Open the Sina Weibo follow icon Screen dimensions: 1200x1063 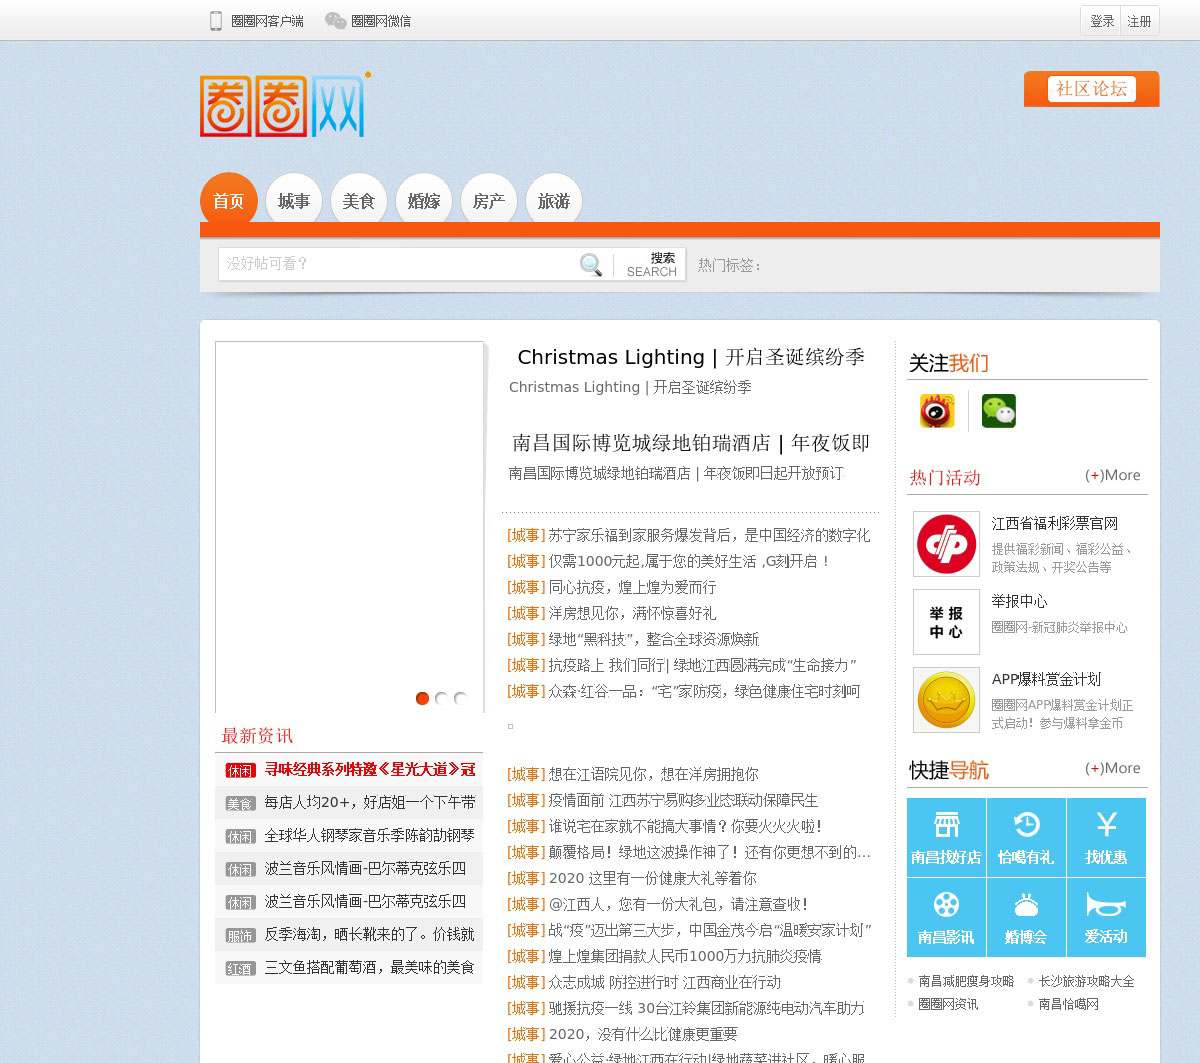[937, 411]
